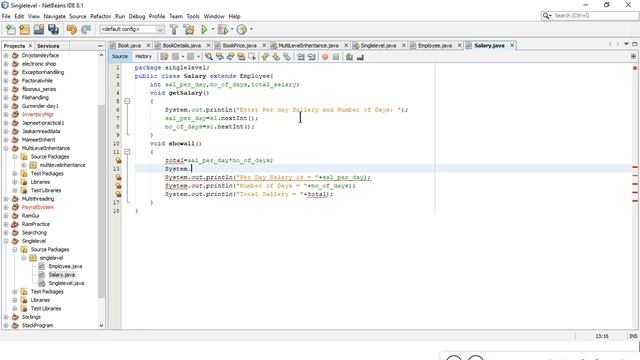
Task: Click the Shift Line Right icon
Action: [x=311, y=57]
